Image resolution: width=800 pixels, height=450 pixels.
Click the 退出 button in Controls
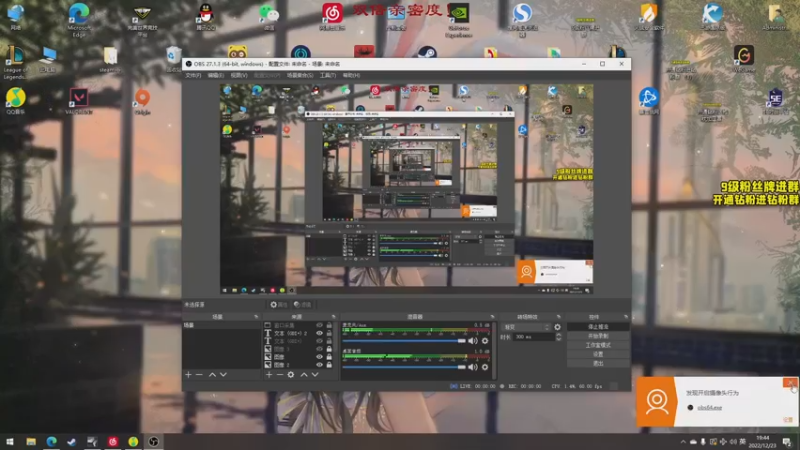pos(598,363)
